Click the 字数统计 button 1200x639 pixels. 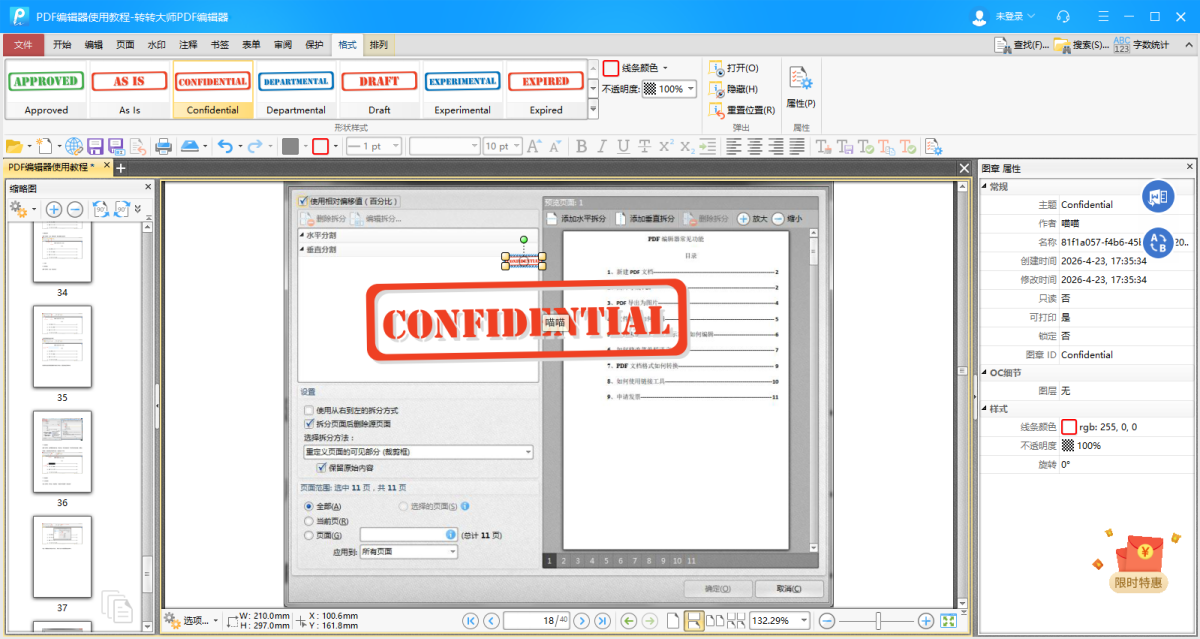click(1141, 45)
